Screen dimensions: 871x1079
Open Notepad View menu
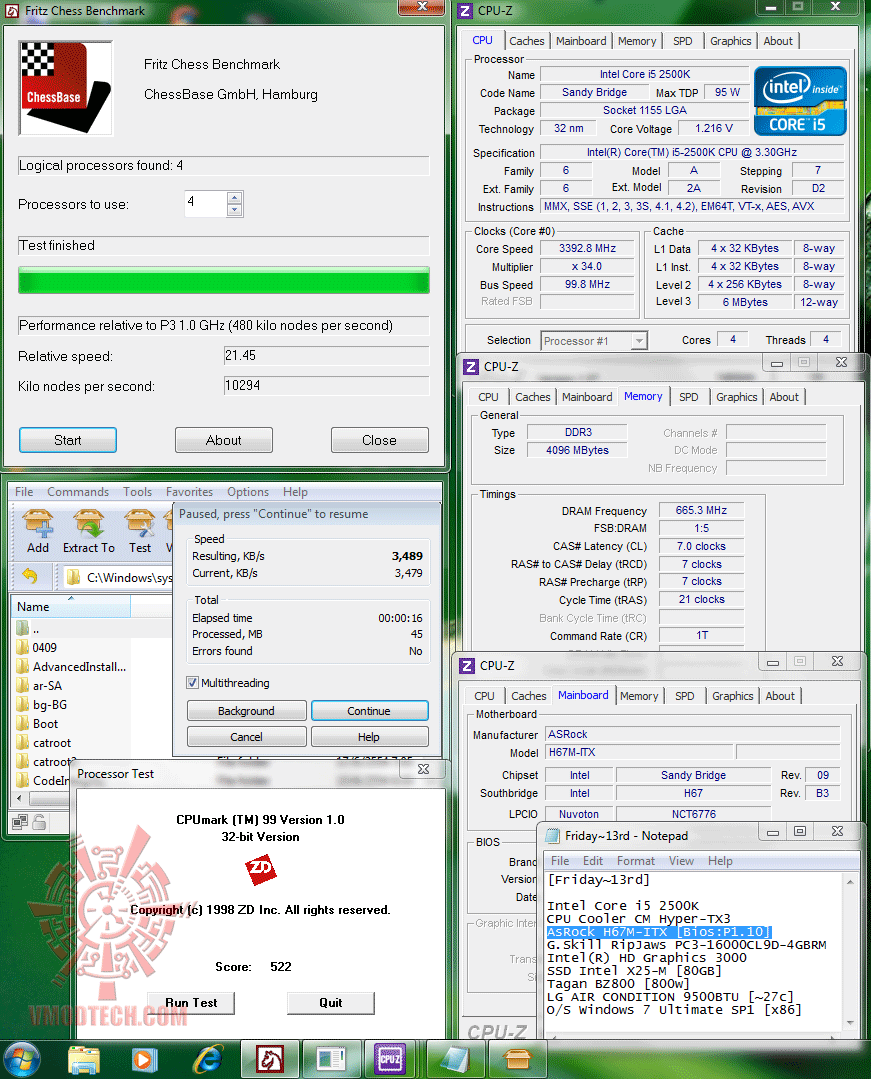[x=681, y=861]
